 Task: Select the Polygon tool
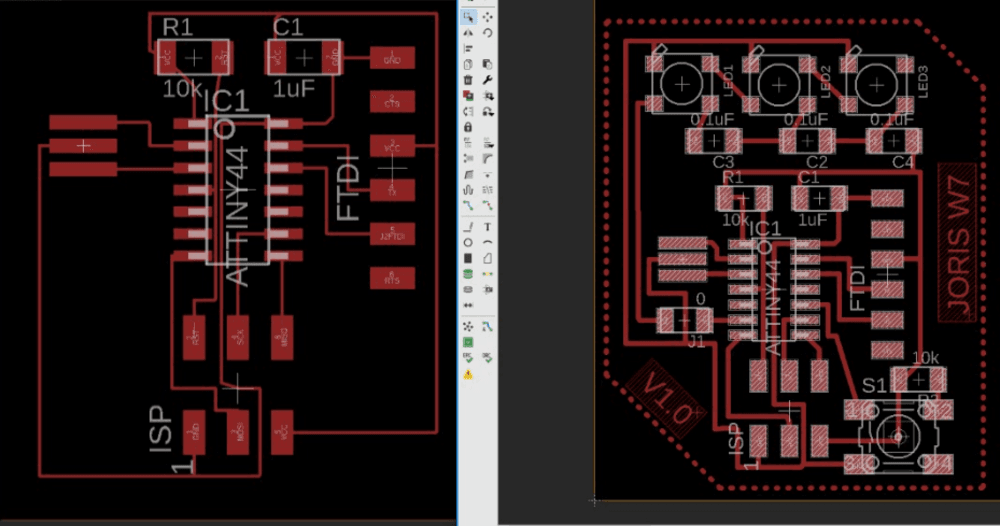click(488, 258)
